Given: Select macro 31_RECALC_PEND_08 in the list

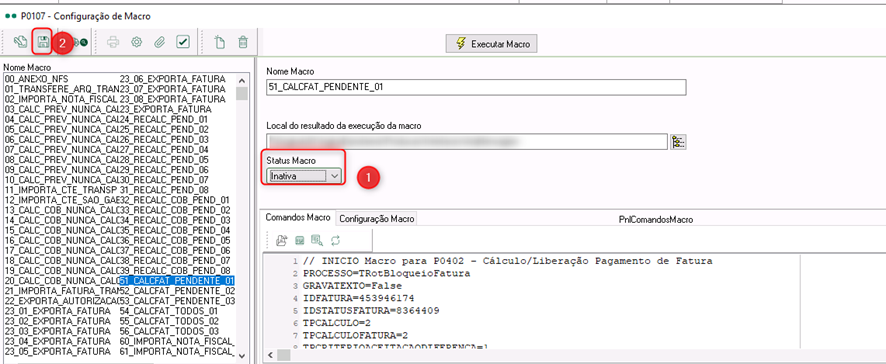Looking at the screenshot, I should pos(164,189).
